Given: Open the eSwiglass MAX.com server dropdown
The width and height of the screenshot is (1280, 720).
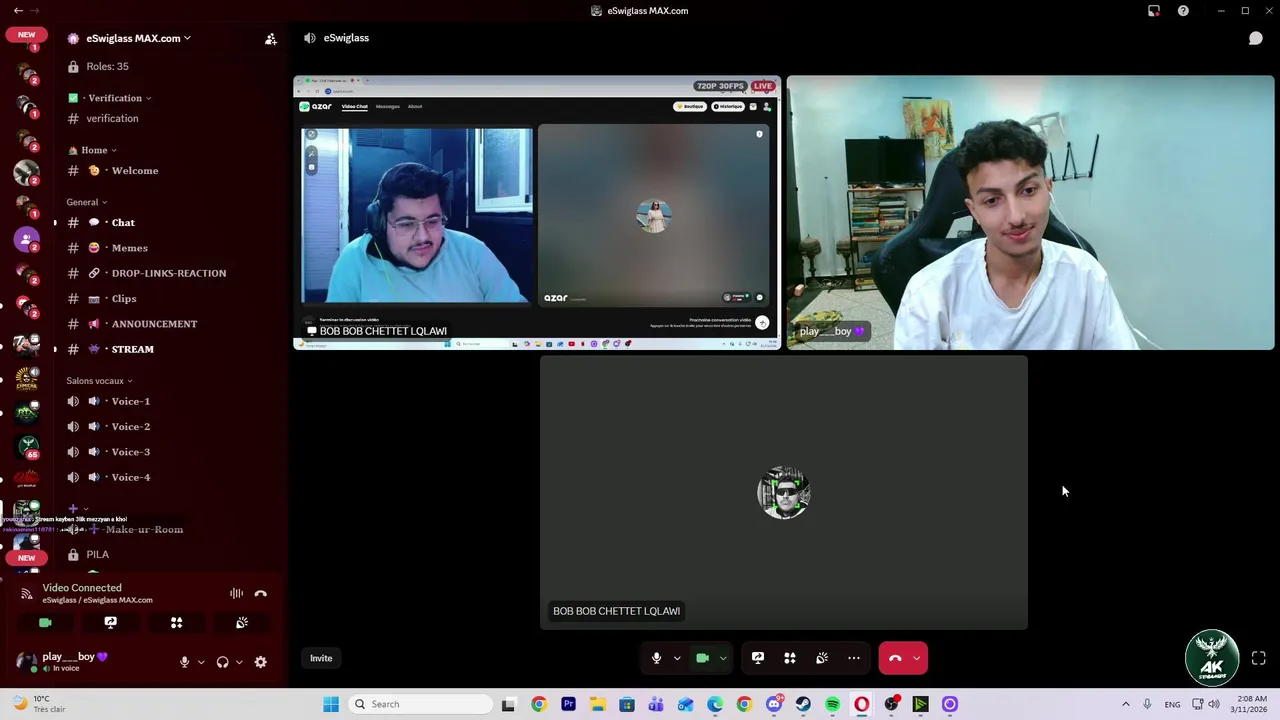Looking at the screenshot, I should point(138,39).
